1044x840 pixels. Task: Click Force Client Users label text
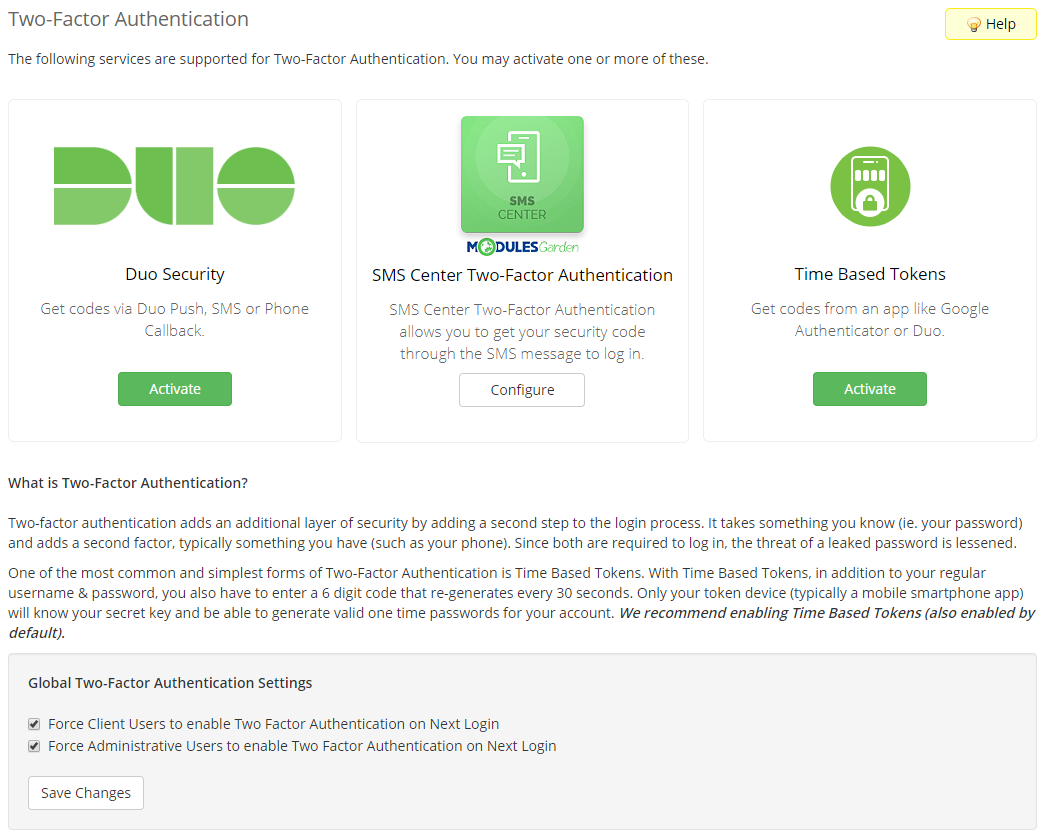point(273,724)
